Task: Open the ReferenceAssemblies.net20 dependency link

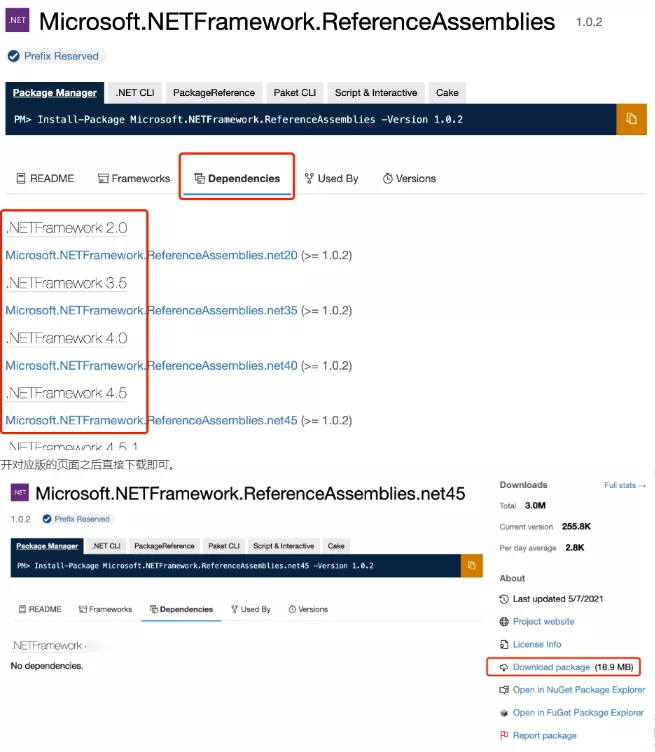Action: tap(152, 255)
